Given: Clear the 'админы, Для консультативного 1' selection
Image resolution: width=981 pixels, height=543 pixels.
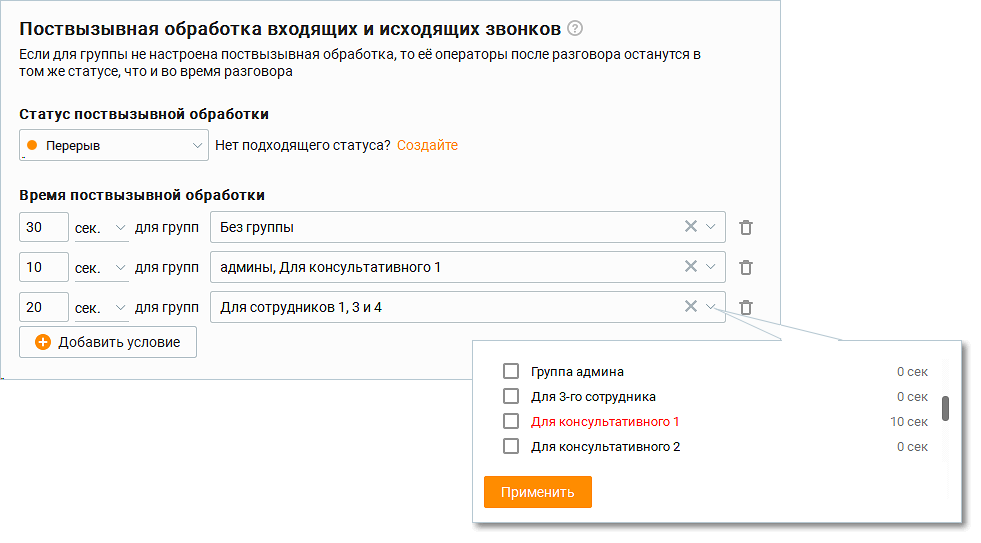Looking at the screenshot, I should click(691, 266).
